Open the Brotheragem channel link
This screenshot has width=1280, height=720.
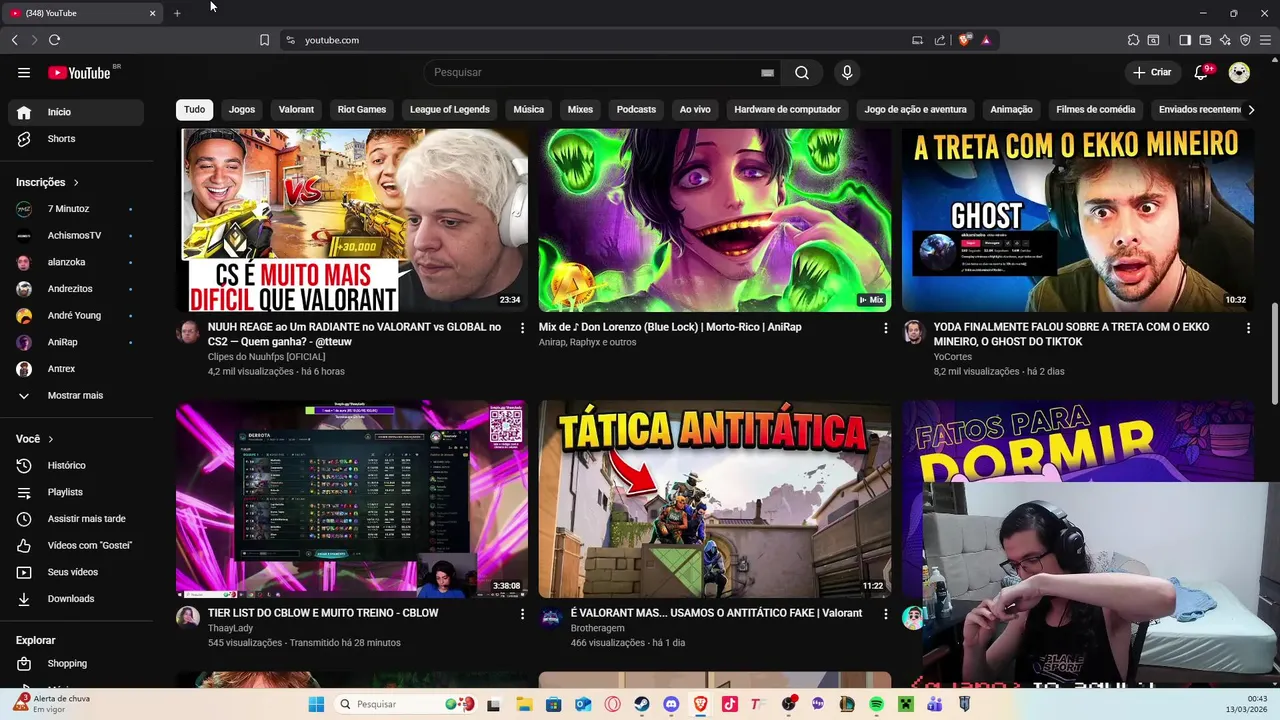click(x=597, y=628)
